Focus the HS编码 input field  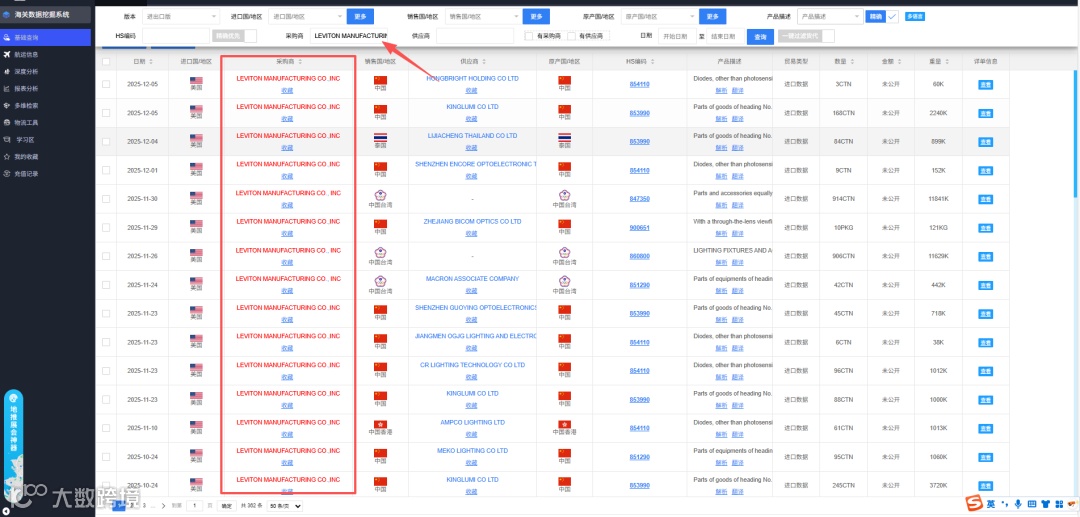[x=176, y=36]
